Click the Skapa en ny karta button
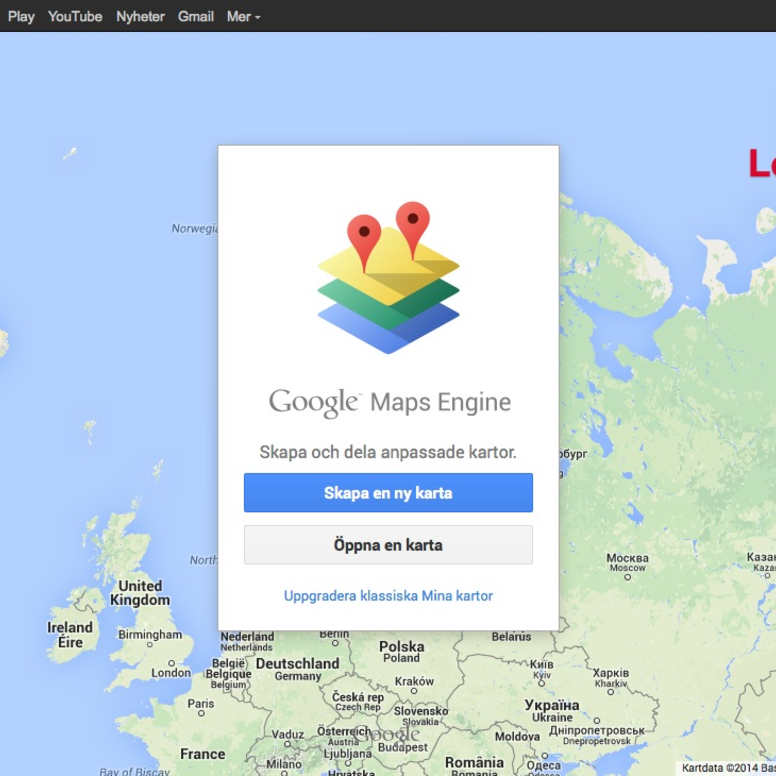The height and width of the screenshot is (776, 776). [x=388, y=492]
